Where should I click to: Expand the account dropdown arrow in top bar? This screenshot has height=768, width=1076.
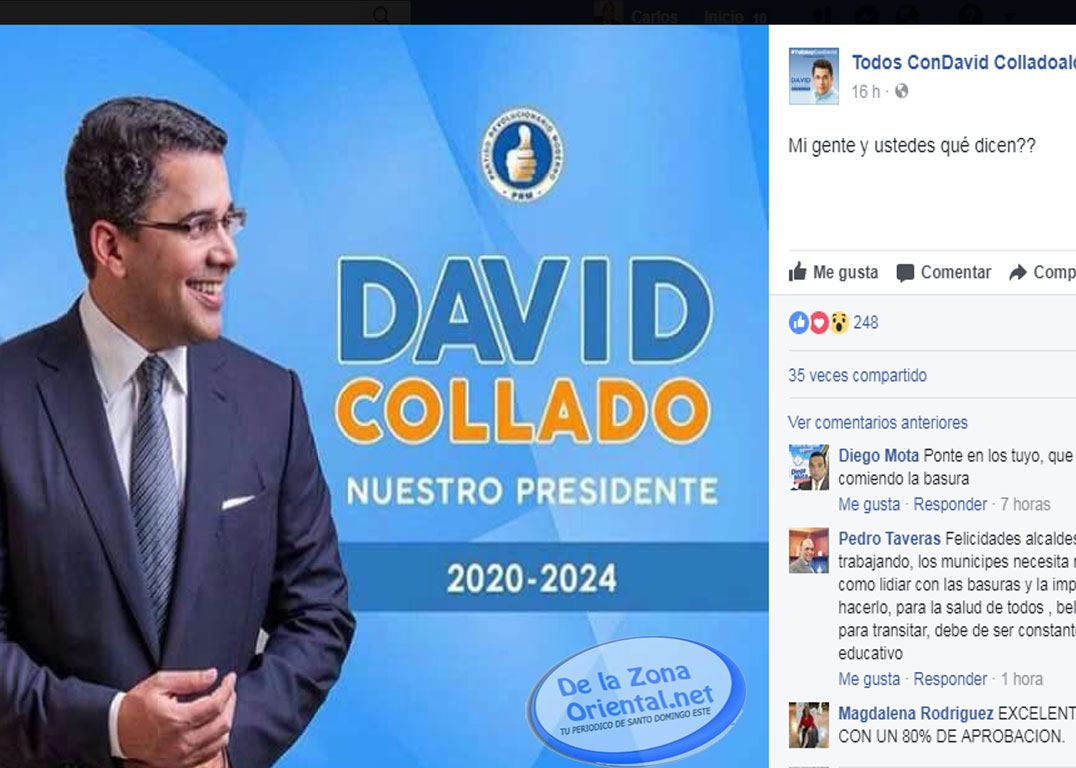[x=1009, y=15]
